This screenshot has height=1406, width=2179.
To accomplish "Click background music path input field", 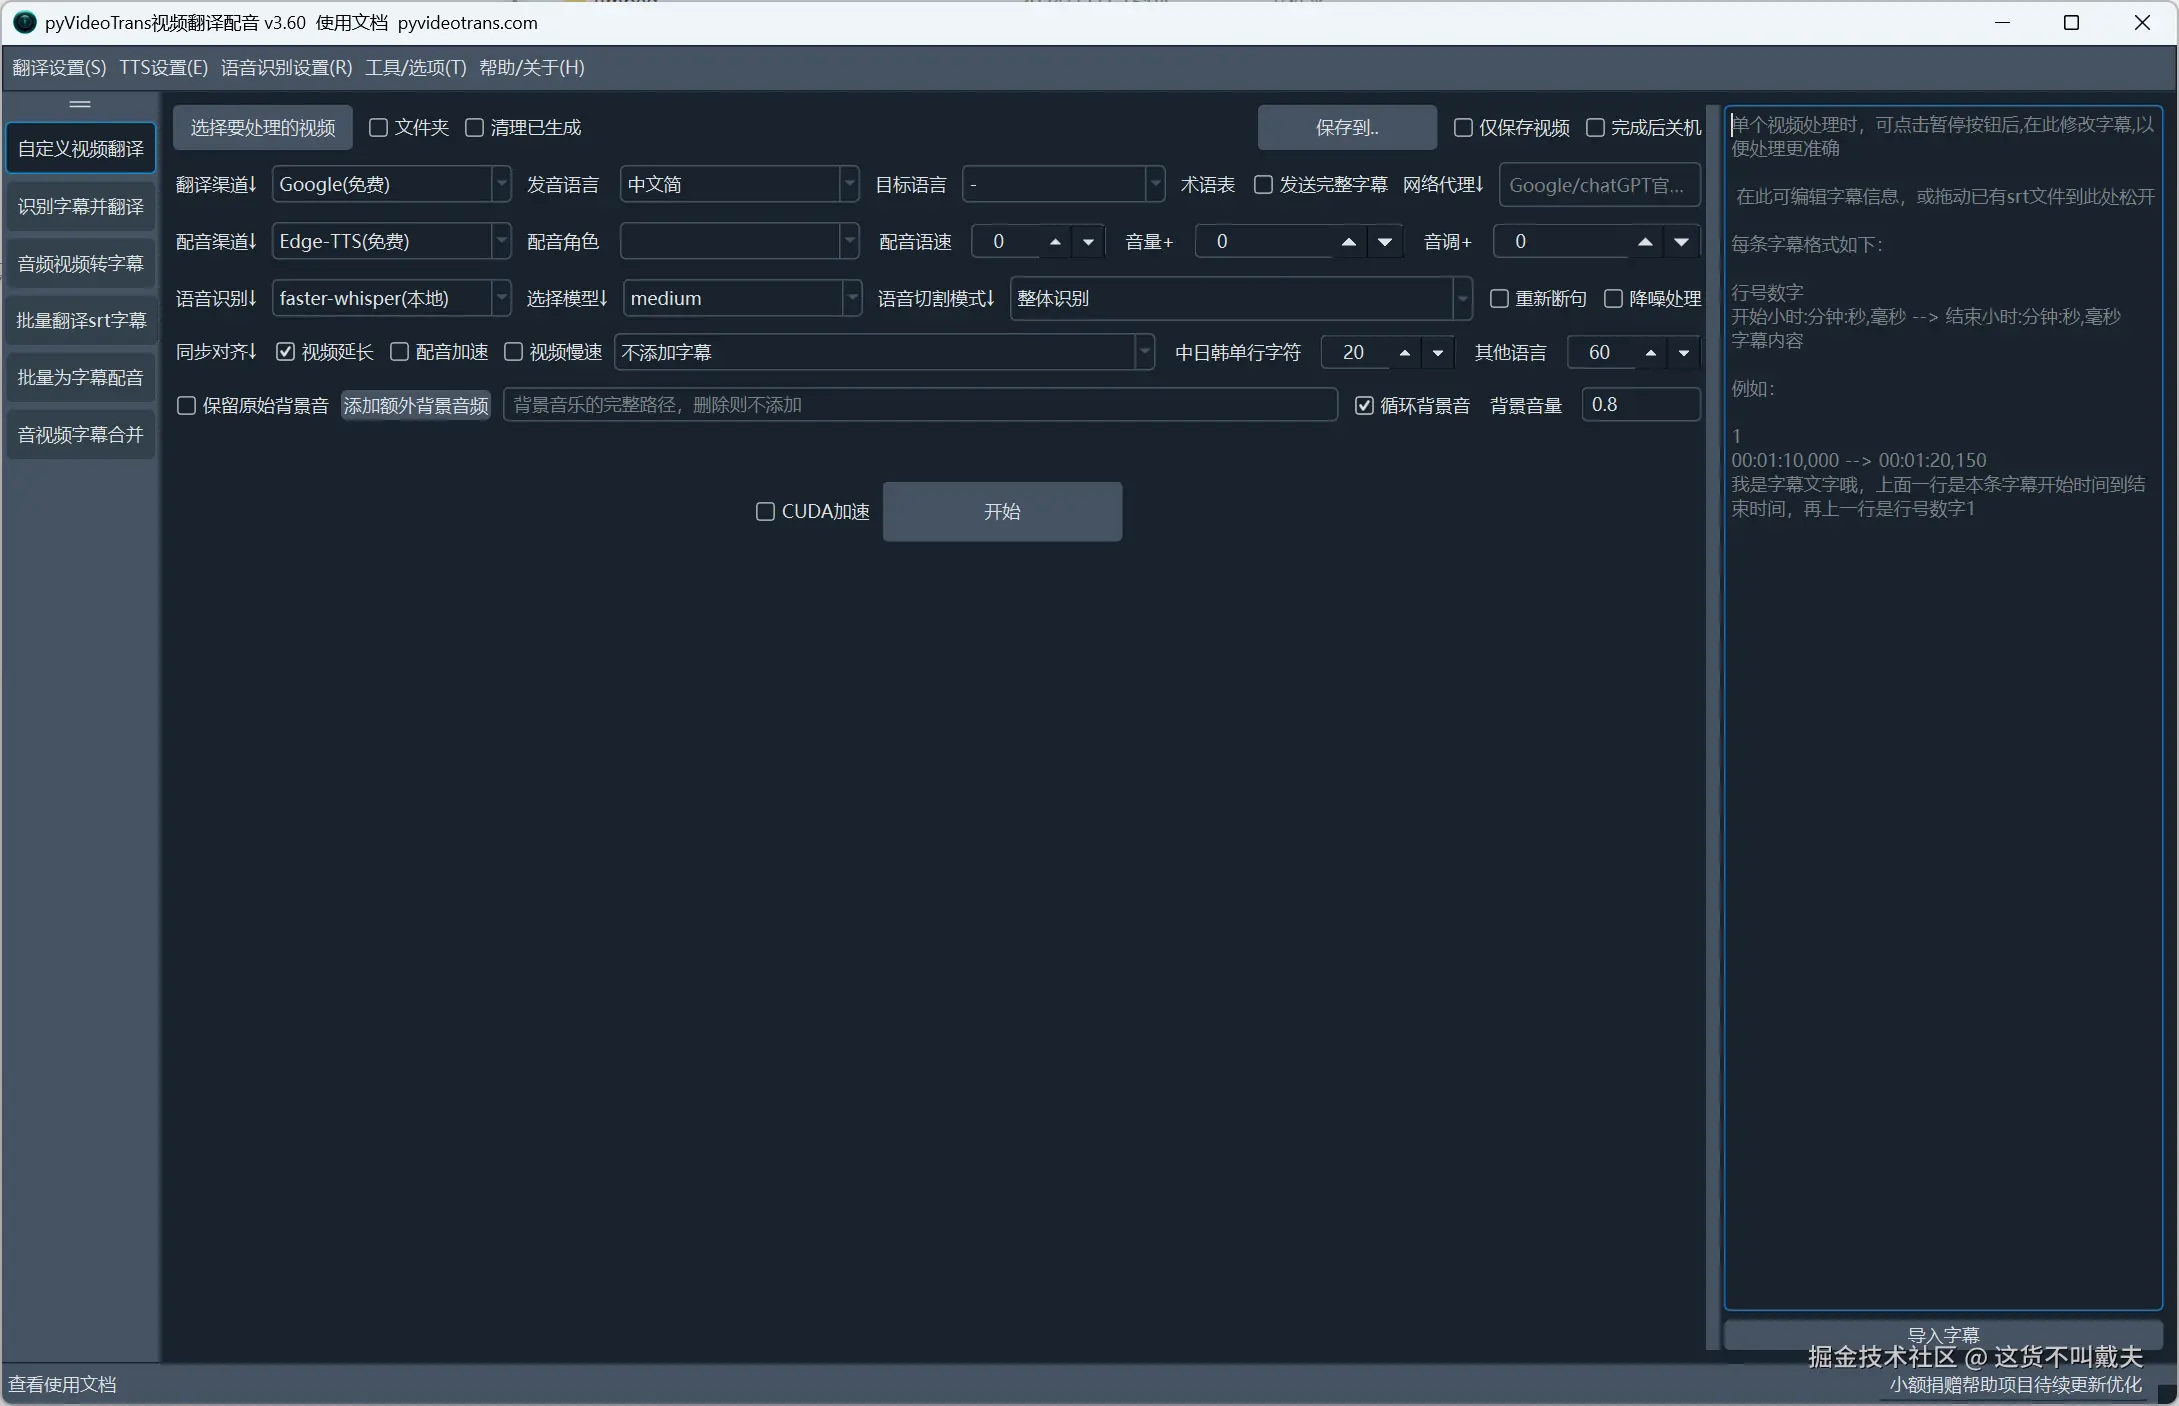I will [920, 406].
